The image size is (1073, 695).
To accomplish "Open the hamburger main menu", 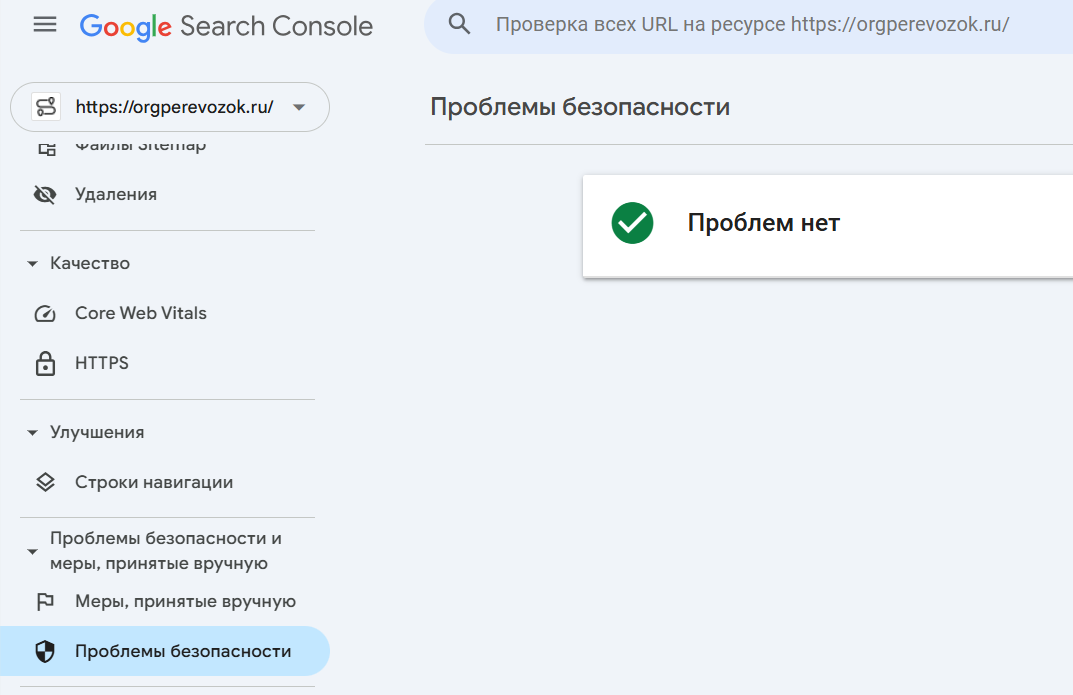I will tap(45, 25).
